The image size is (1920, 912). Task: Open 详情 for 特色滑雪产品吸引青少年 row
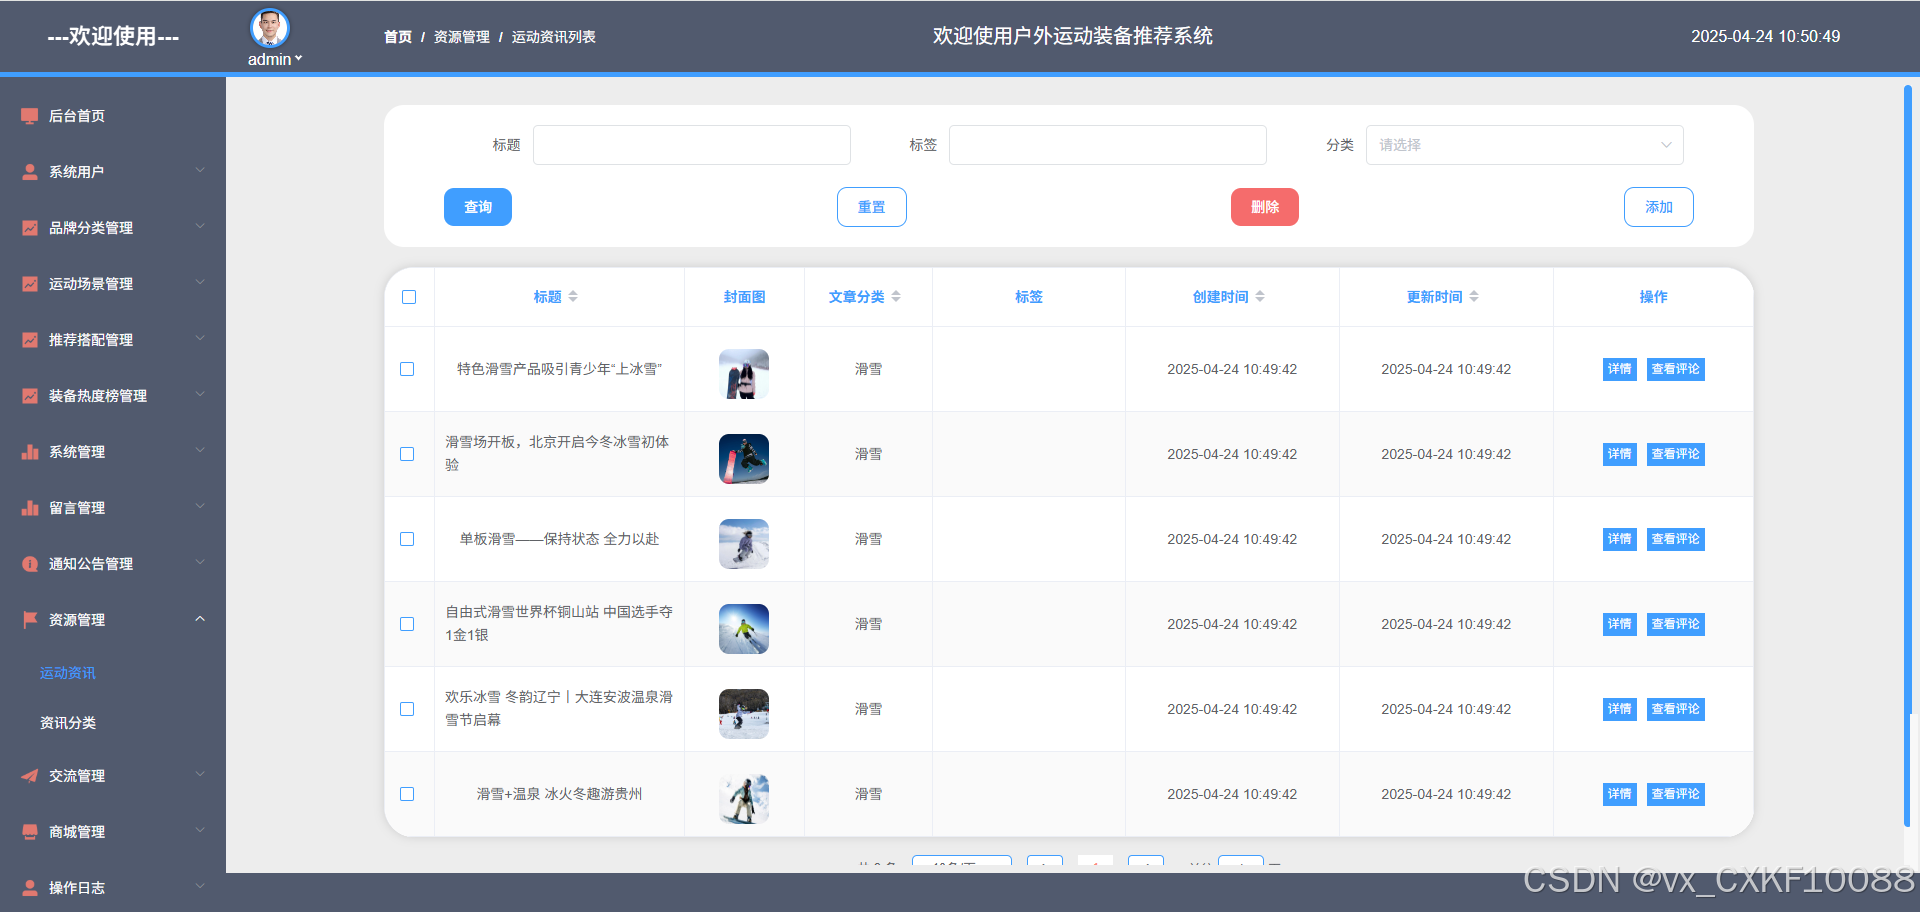(1620, 369)
